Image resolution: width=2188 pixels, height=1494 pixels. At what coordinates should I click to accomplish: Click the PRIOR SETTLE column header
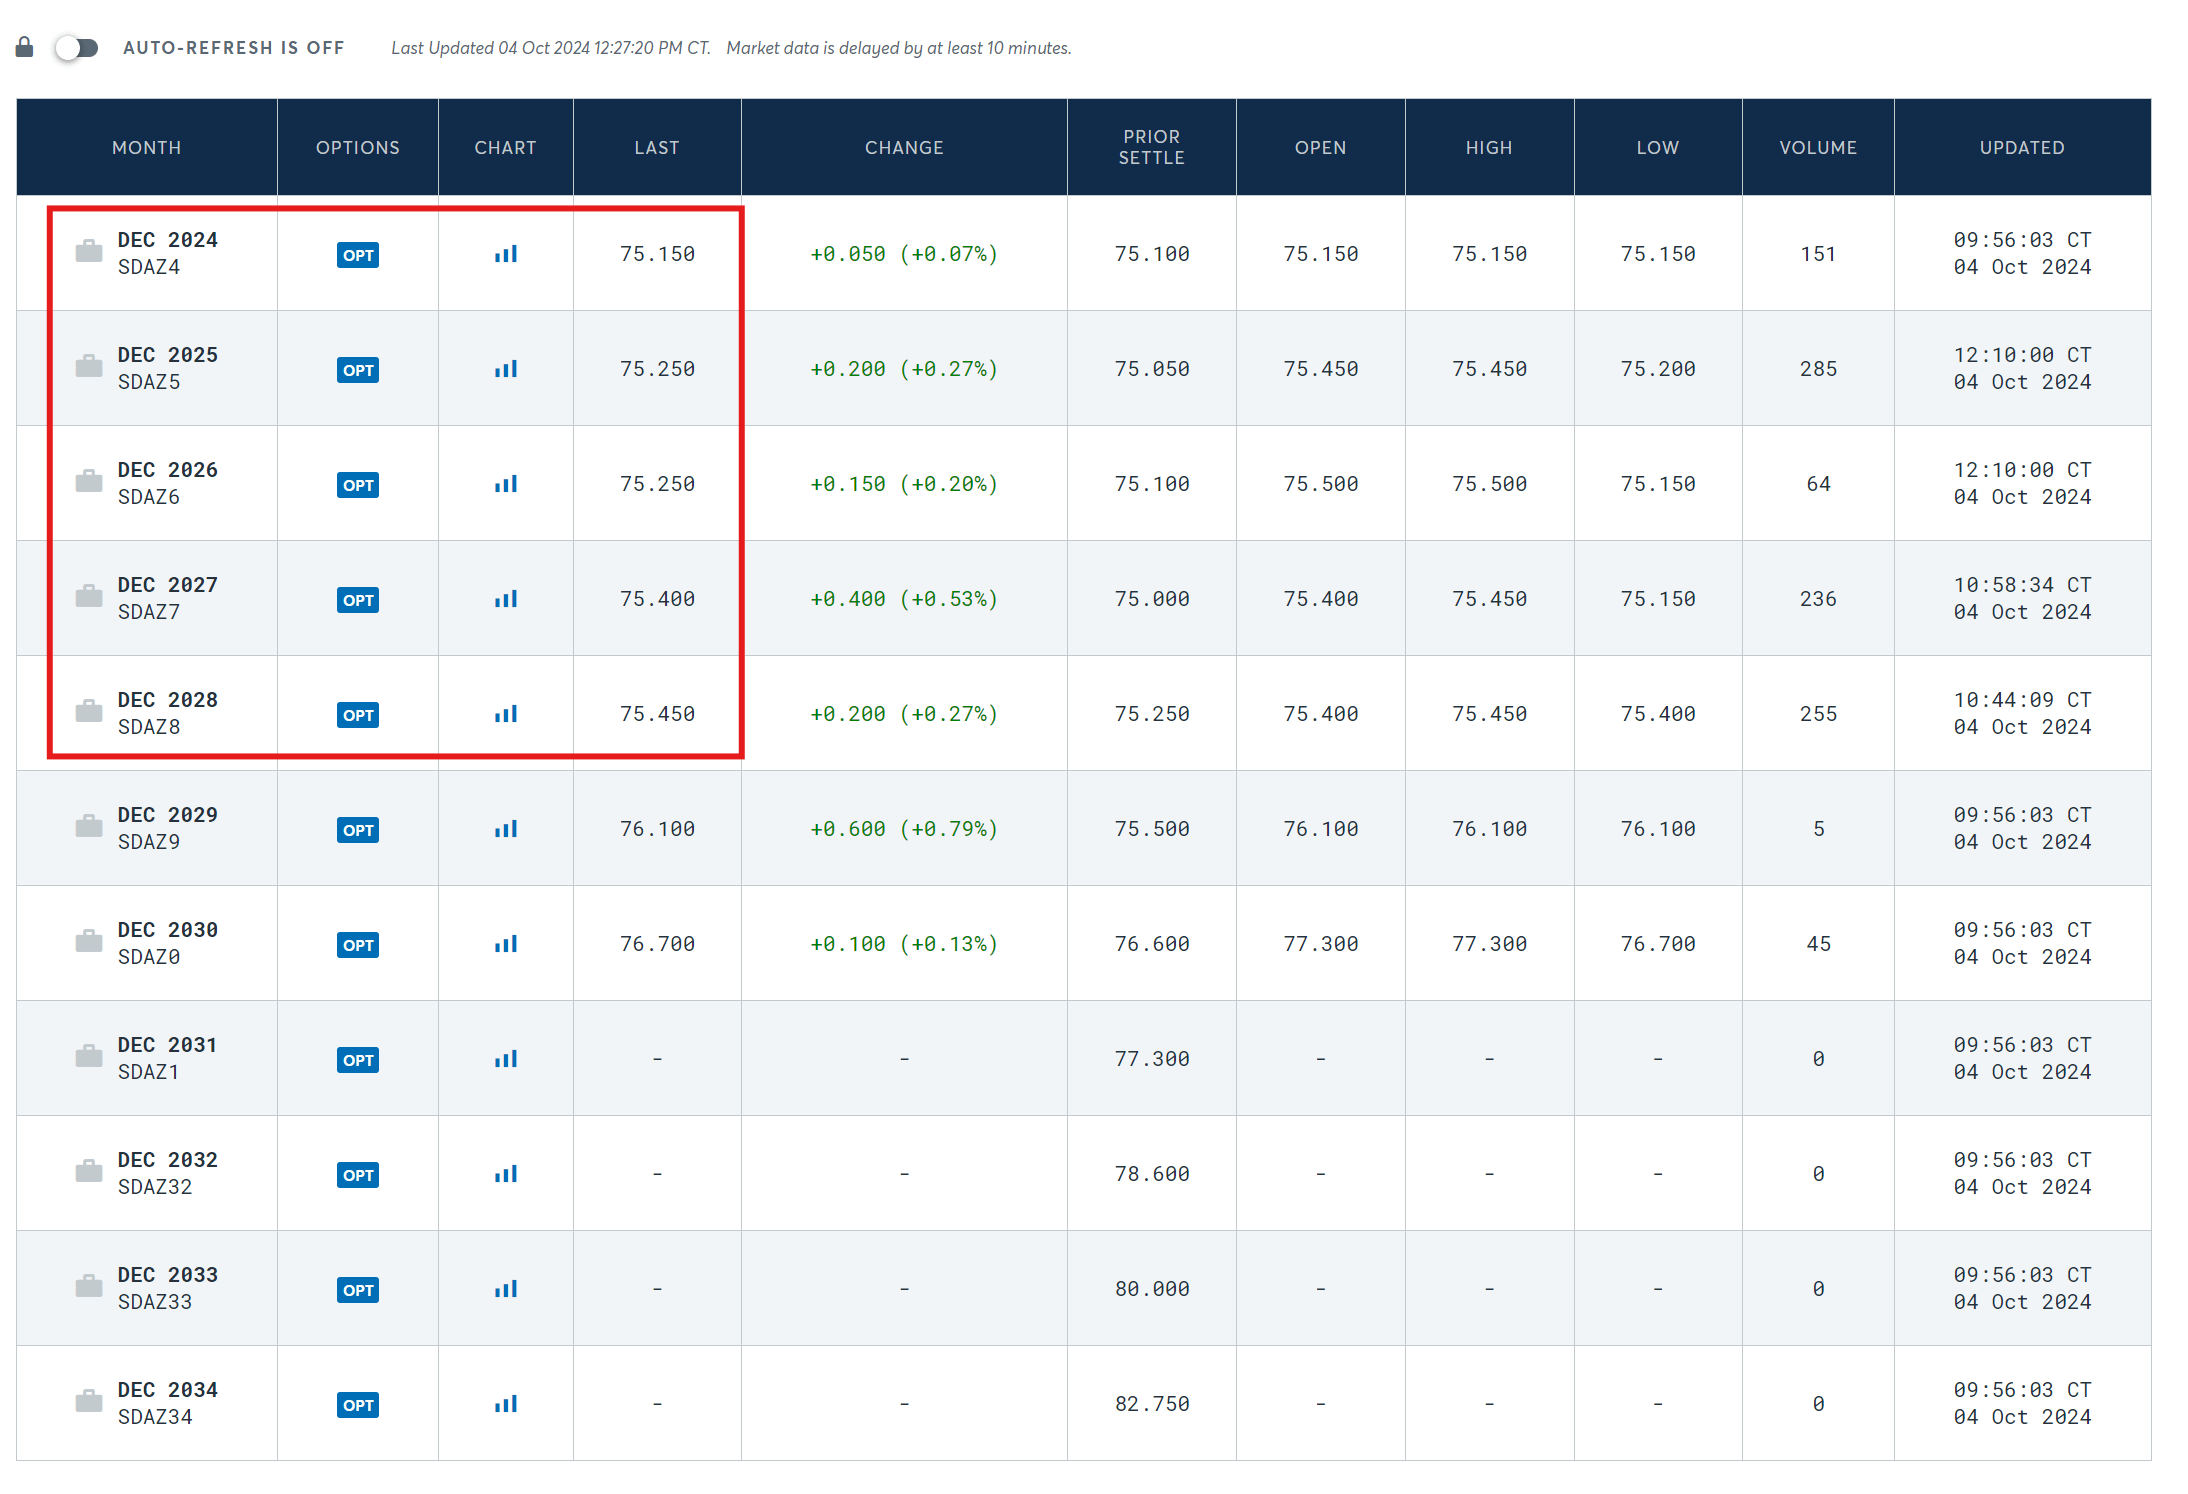(x=1151, y=147)
